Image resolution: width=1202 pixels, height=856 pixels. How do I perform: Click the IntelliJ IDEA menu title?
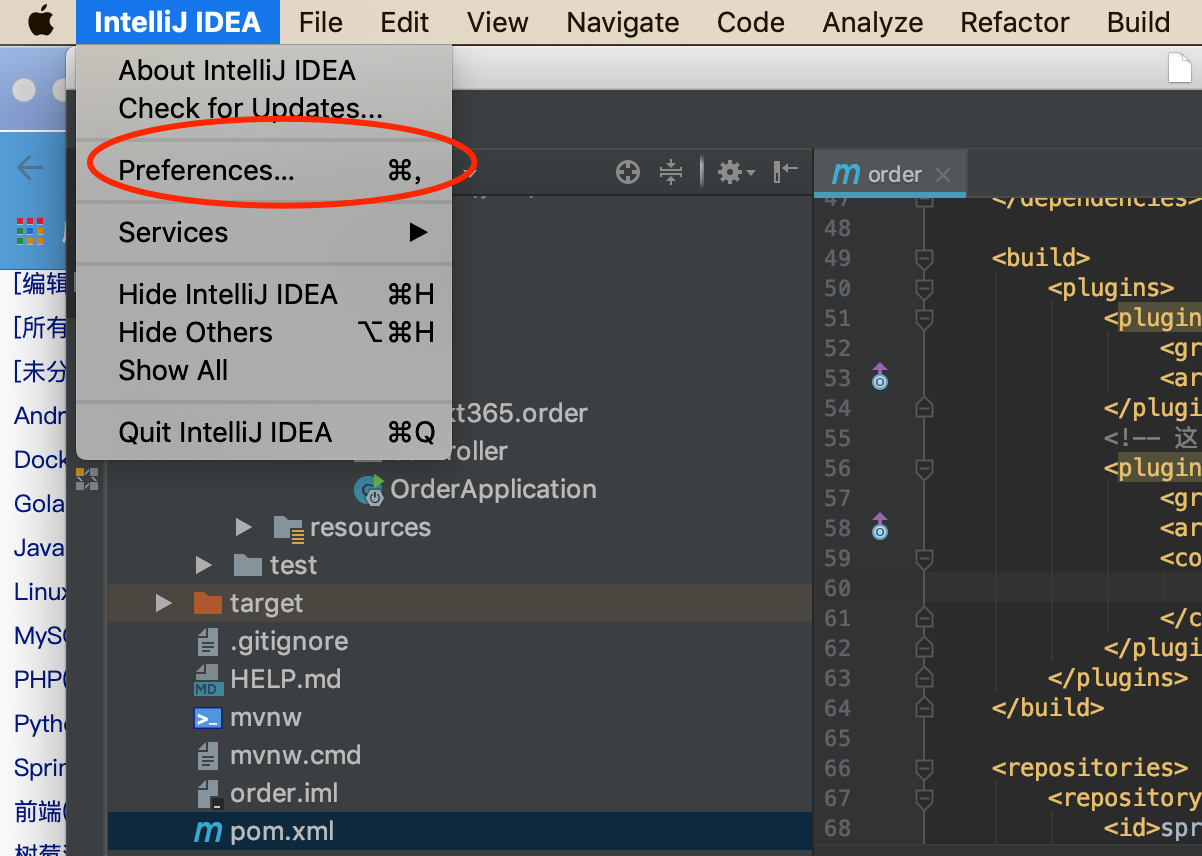point(178,22)
